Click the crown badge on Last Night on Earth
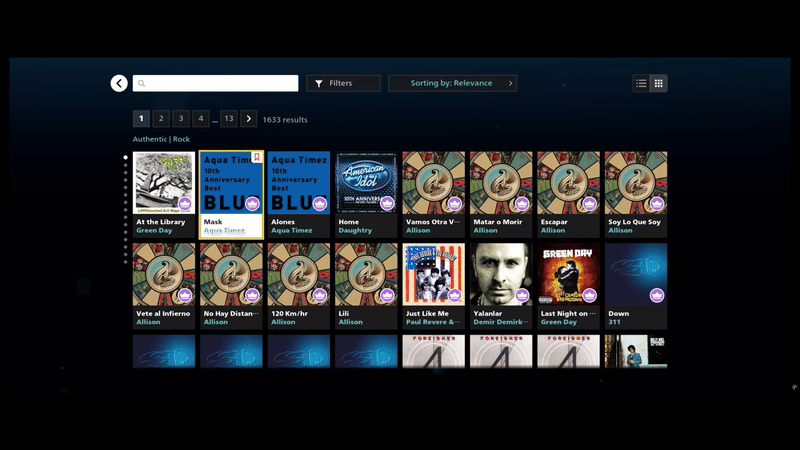This screenshot has height=450, width=800. (x=589, y=295)
